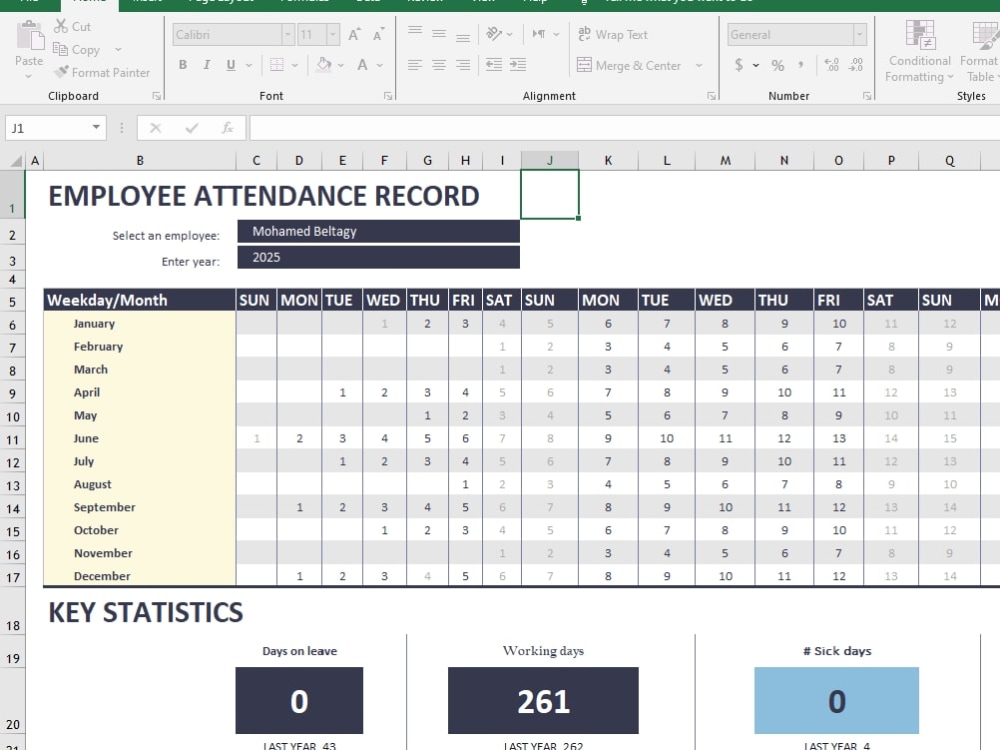Middle align cell content

click(x=439, y=34)
